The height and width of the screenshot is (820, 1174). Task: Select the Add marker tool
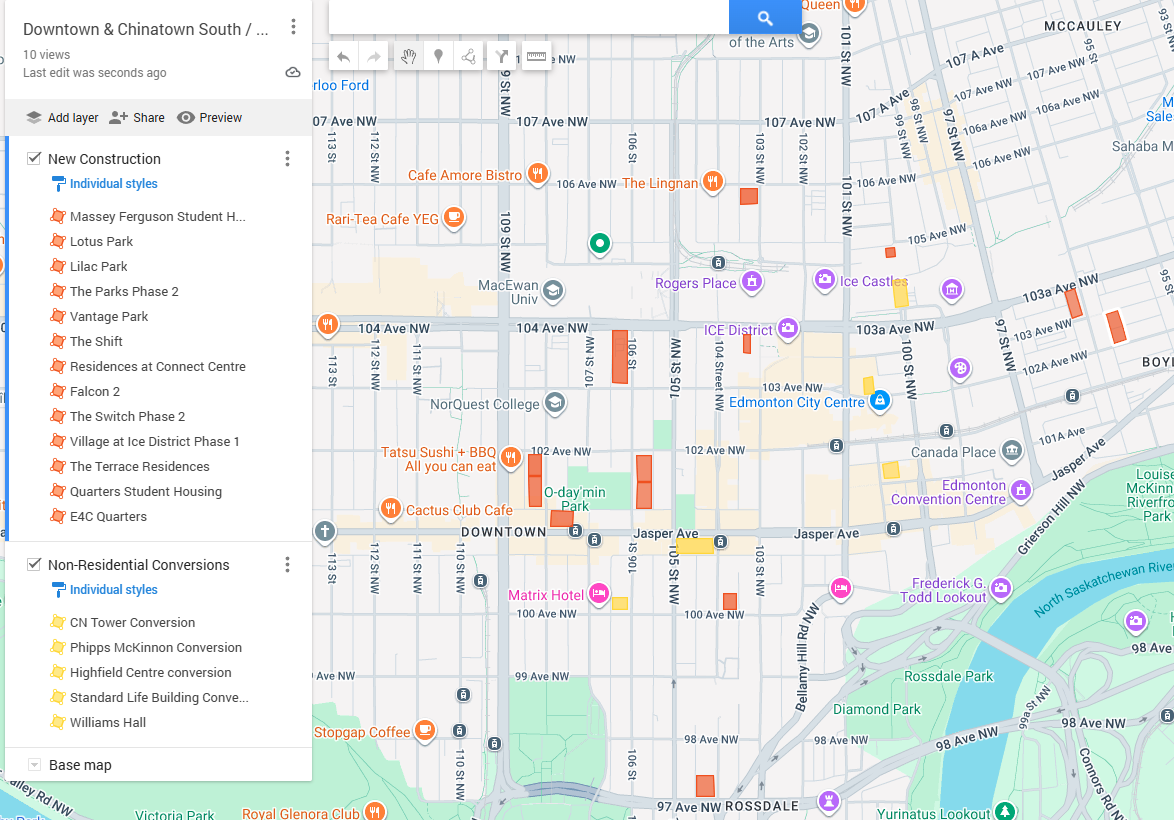[x=439, y=56]
